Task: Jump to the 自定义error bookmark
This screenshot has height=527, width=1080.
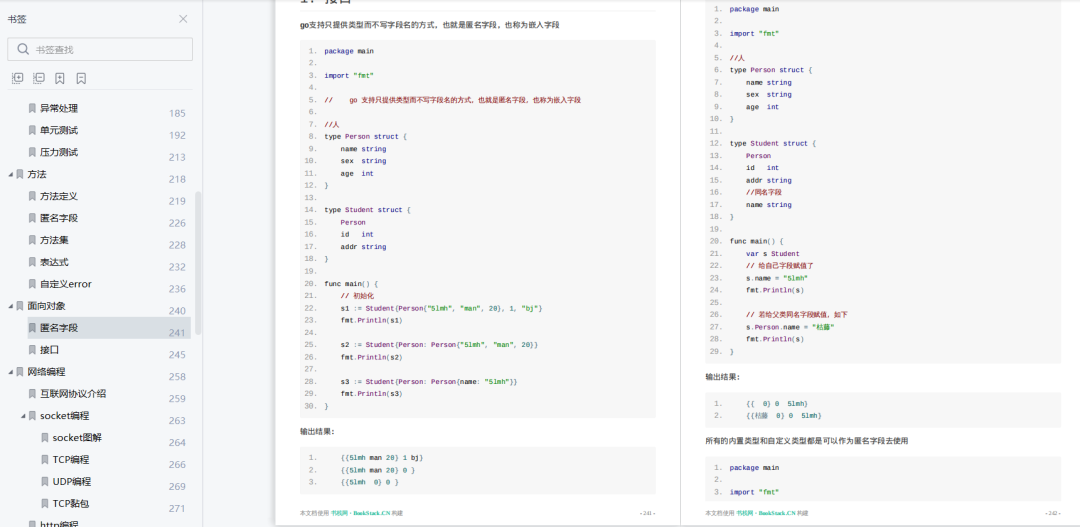Action: (65, 284)
